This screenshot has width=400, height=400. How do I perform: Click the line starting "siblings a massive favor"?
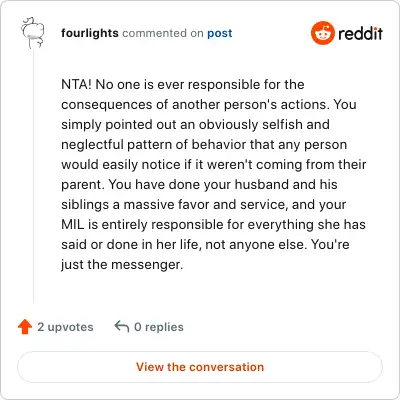pos(203,205)
